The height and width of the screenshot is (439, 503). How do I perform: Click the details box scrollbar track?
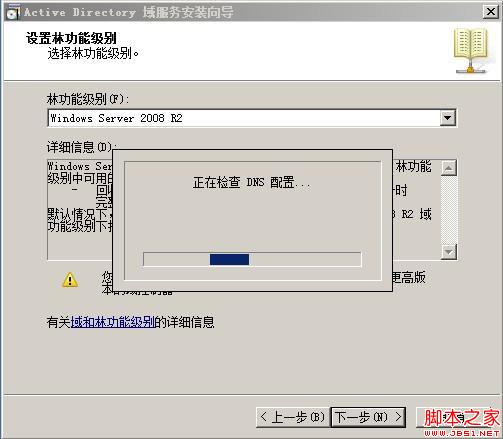point(449,210)
